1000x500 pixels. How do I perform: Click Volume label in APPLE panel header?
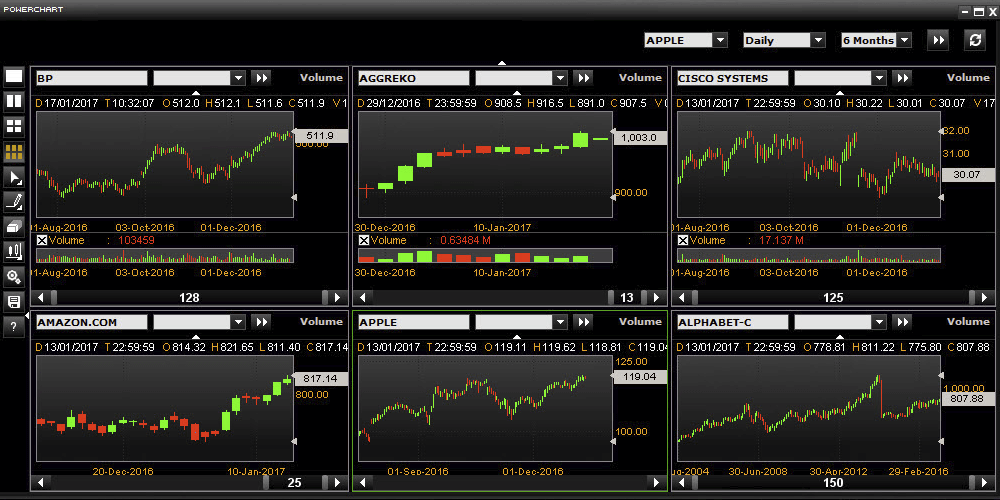[640, 322]
